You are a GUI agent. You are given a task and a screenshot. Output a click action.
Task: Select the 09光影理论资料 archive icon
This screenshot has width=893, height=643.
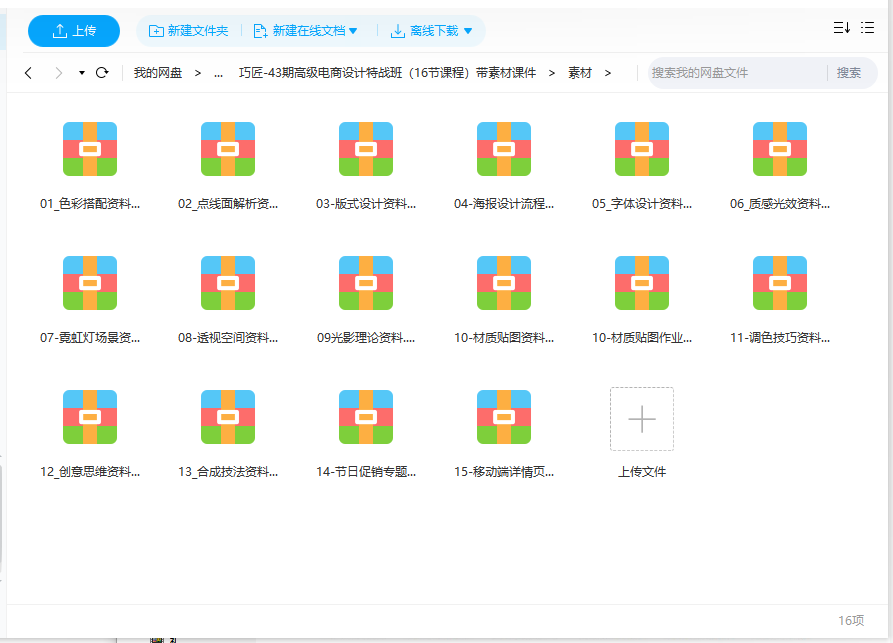pos(366,282)
